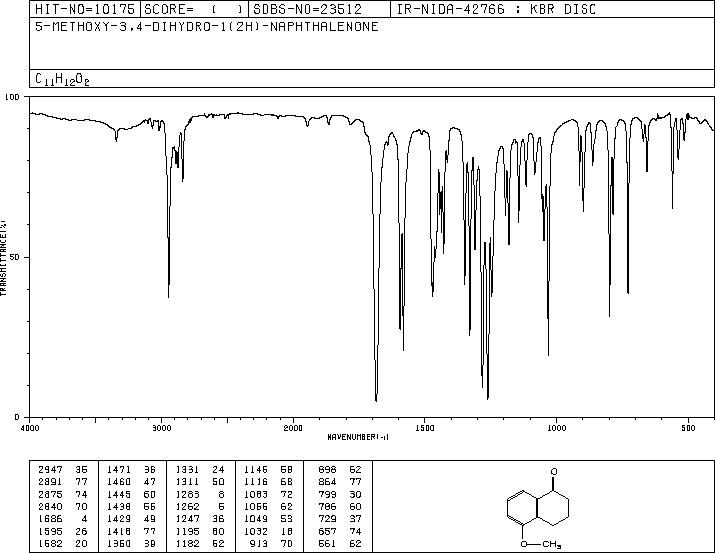Click the WAVENUMBER axis label under the plot

point(358,437)
